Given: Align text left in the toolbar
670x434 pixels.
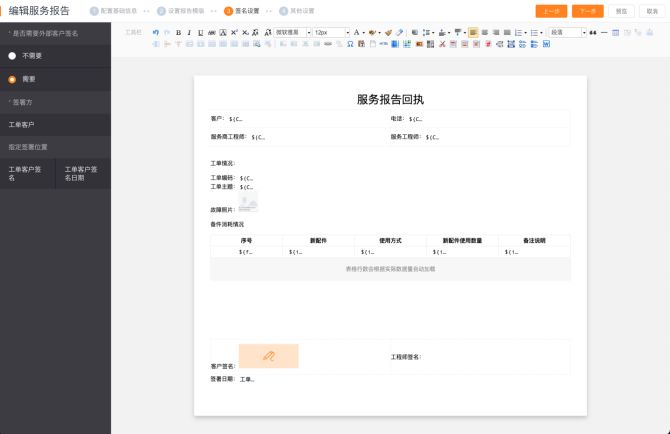Looking at the screenshot, I should pos(472,32).
